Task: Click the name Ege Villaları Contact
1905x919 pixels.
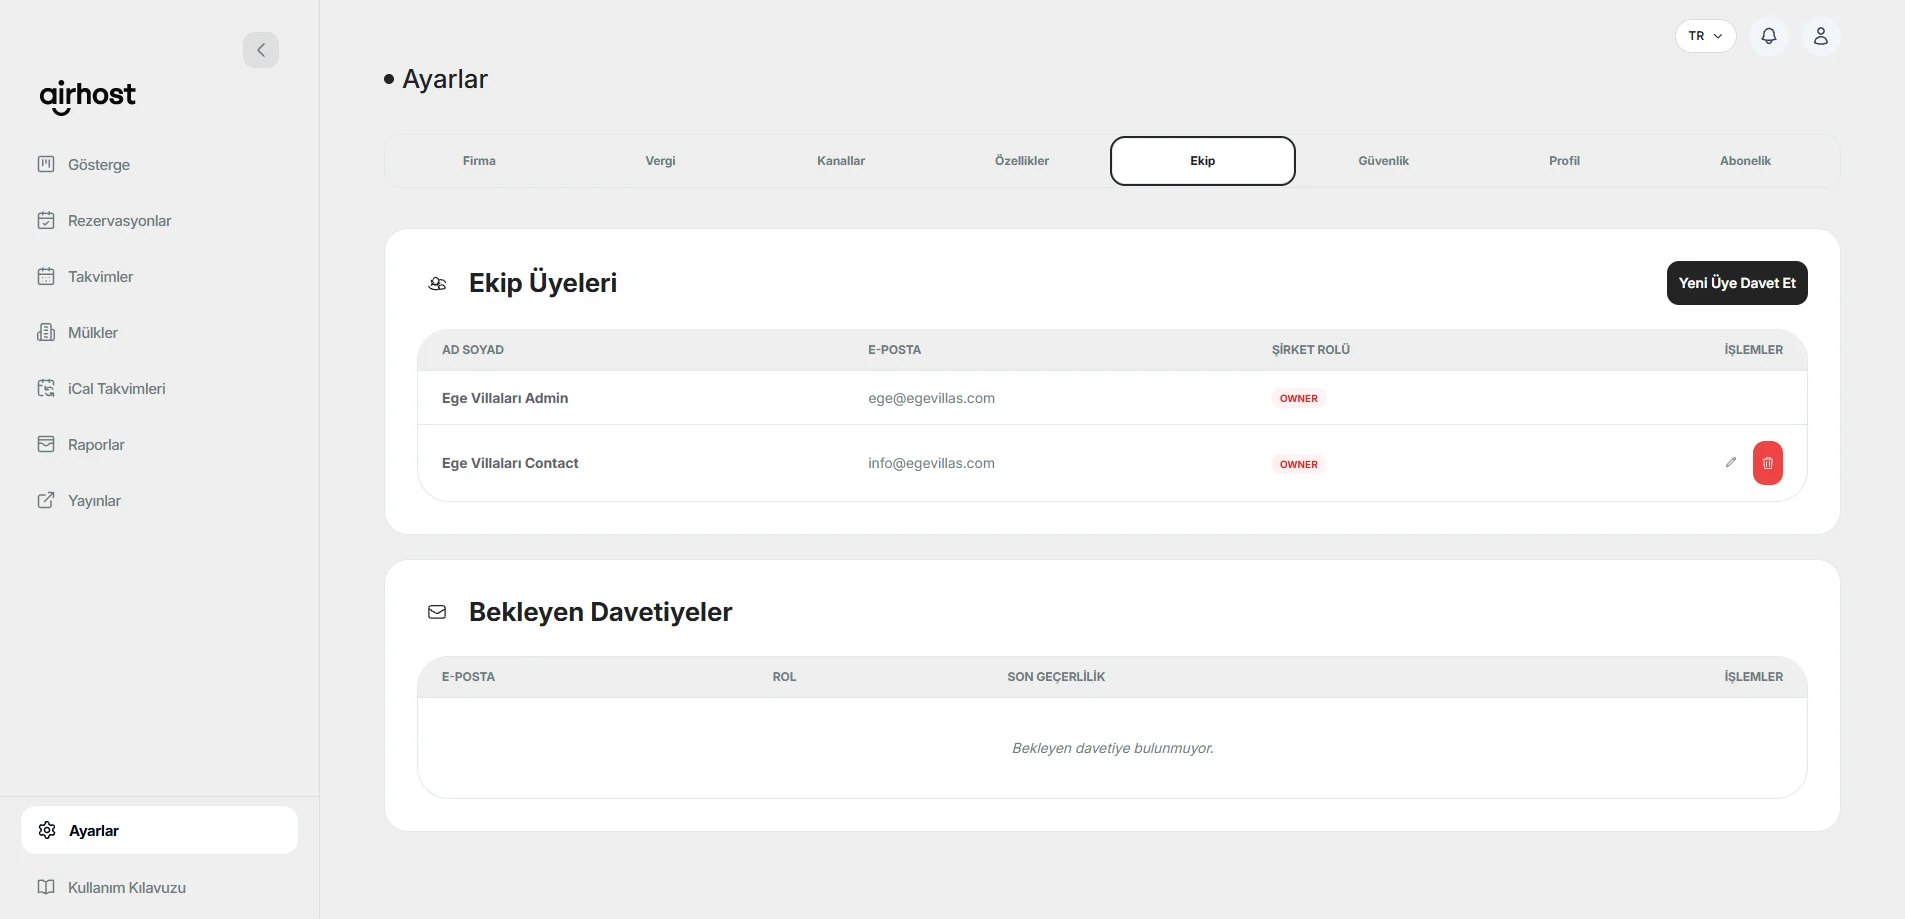Action: pyautogui.click(x=510, y=463)
